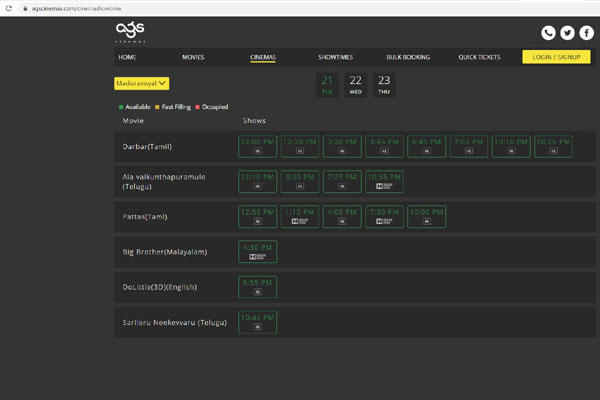Click the green Available legend swatch
Screen dimensions: 600x400
(121, 107)
